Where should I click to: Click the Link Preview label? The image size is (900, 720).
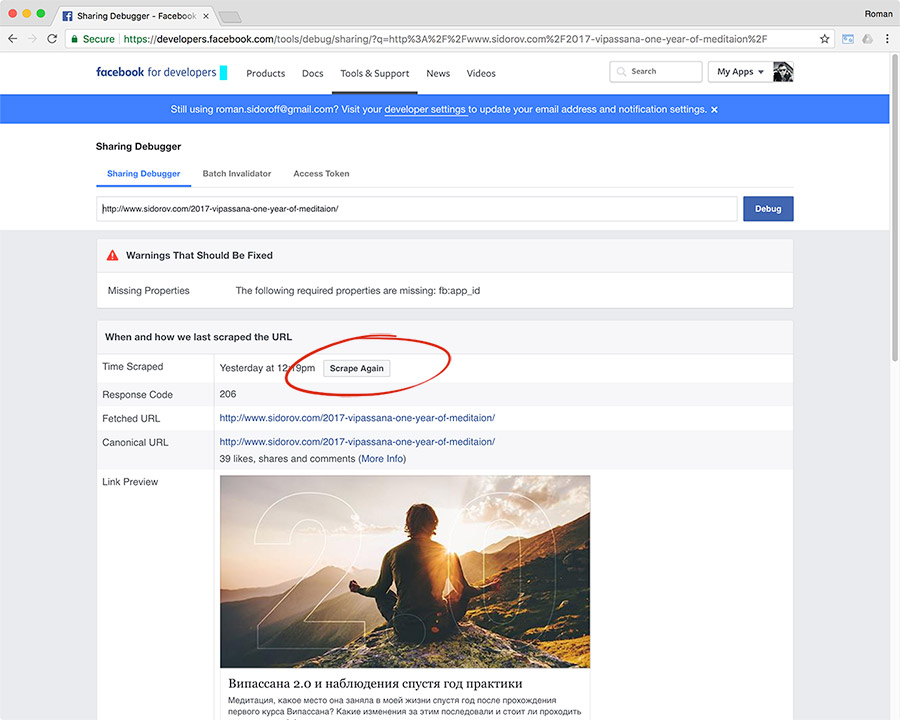[130, 482]
